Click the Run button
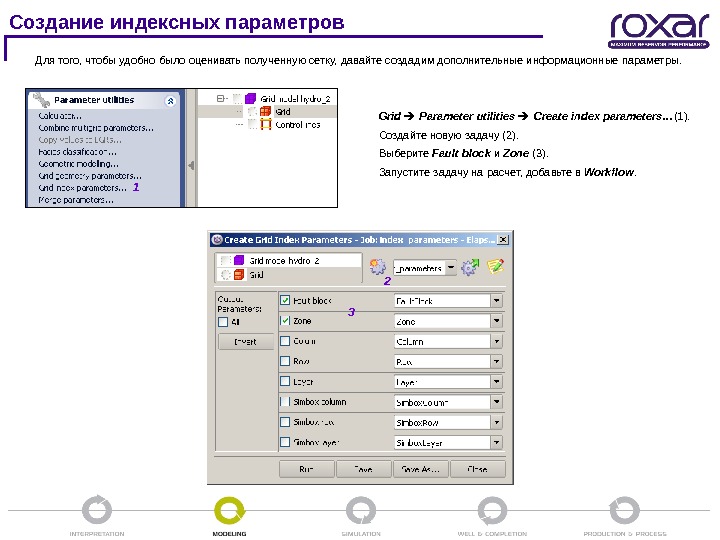The width and height of the screenshot is (720, 540). click(x=306, y=469)
